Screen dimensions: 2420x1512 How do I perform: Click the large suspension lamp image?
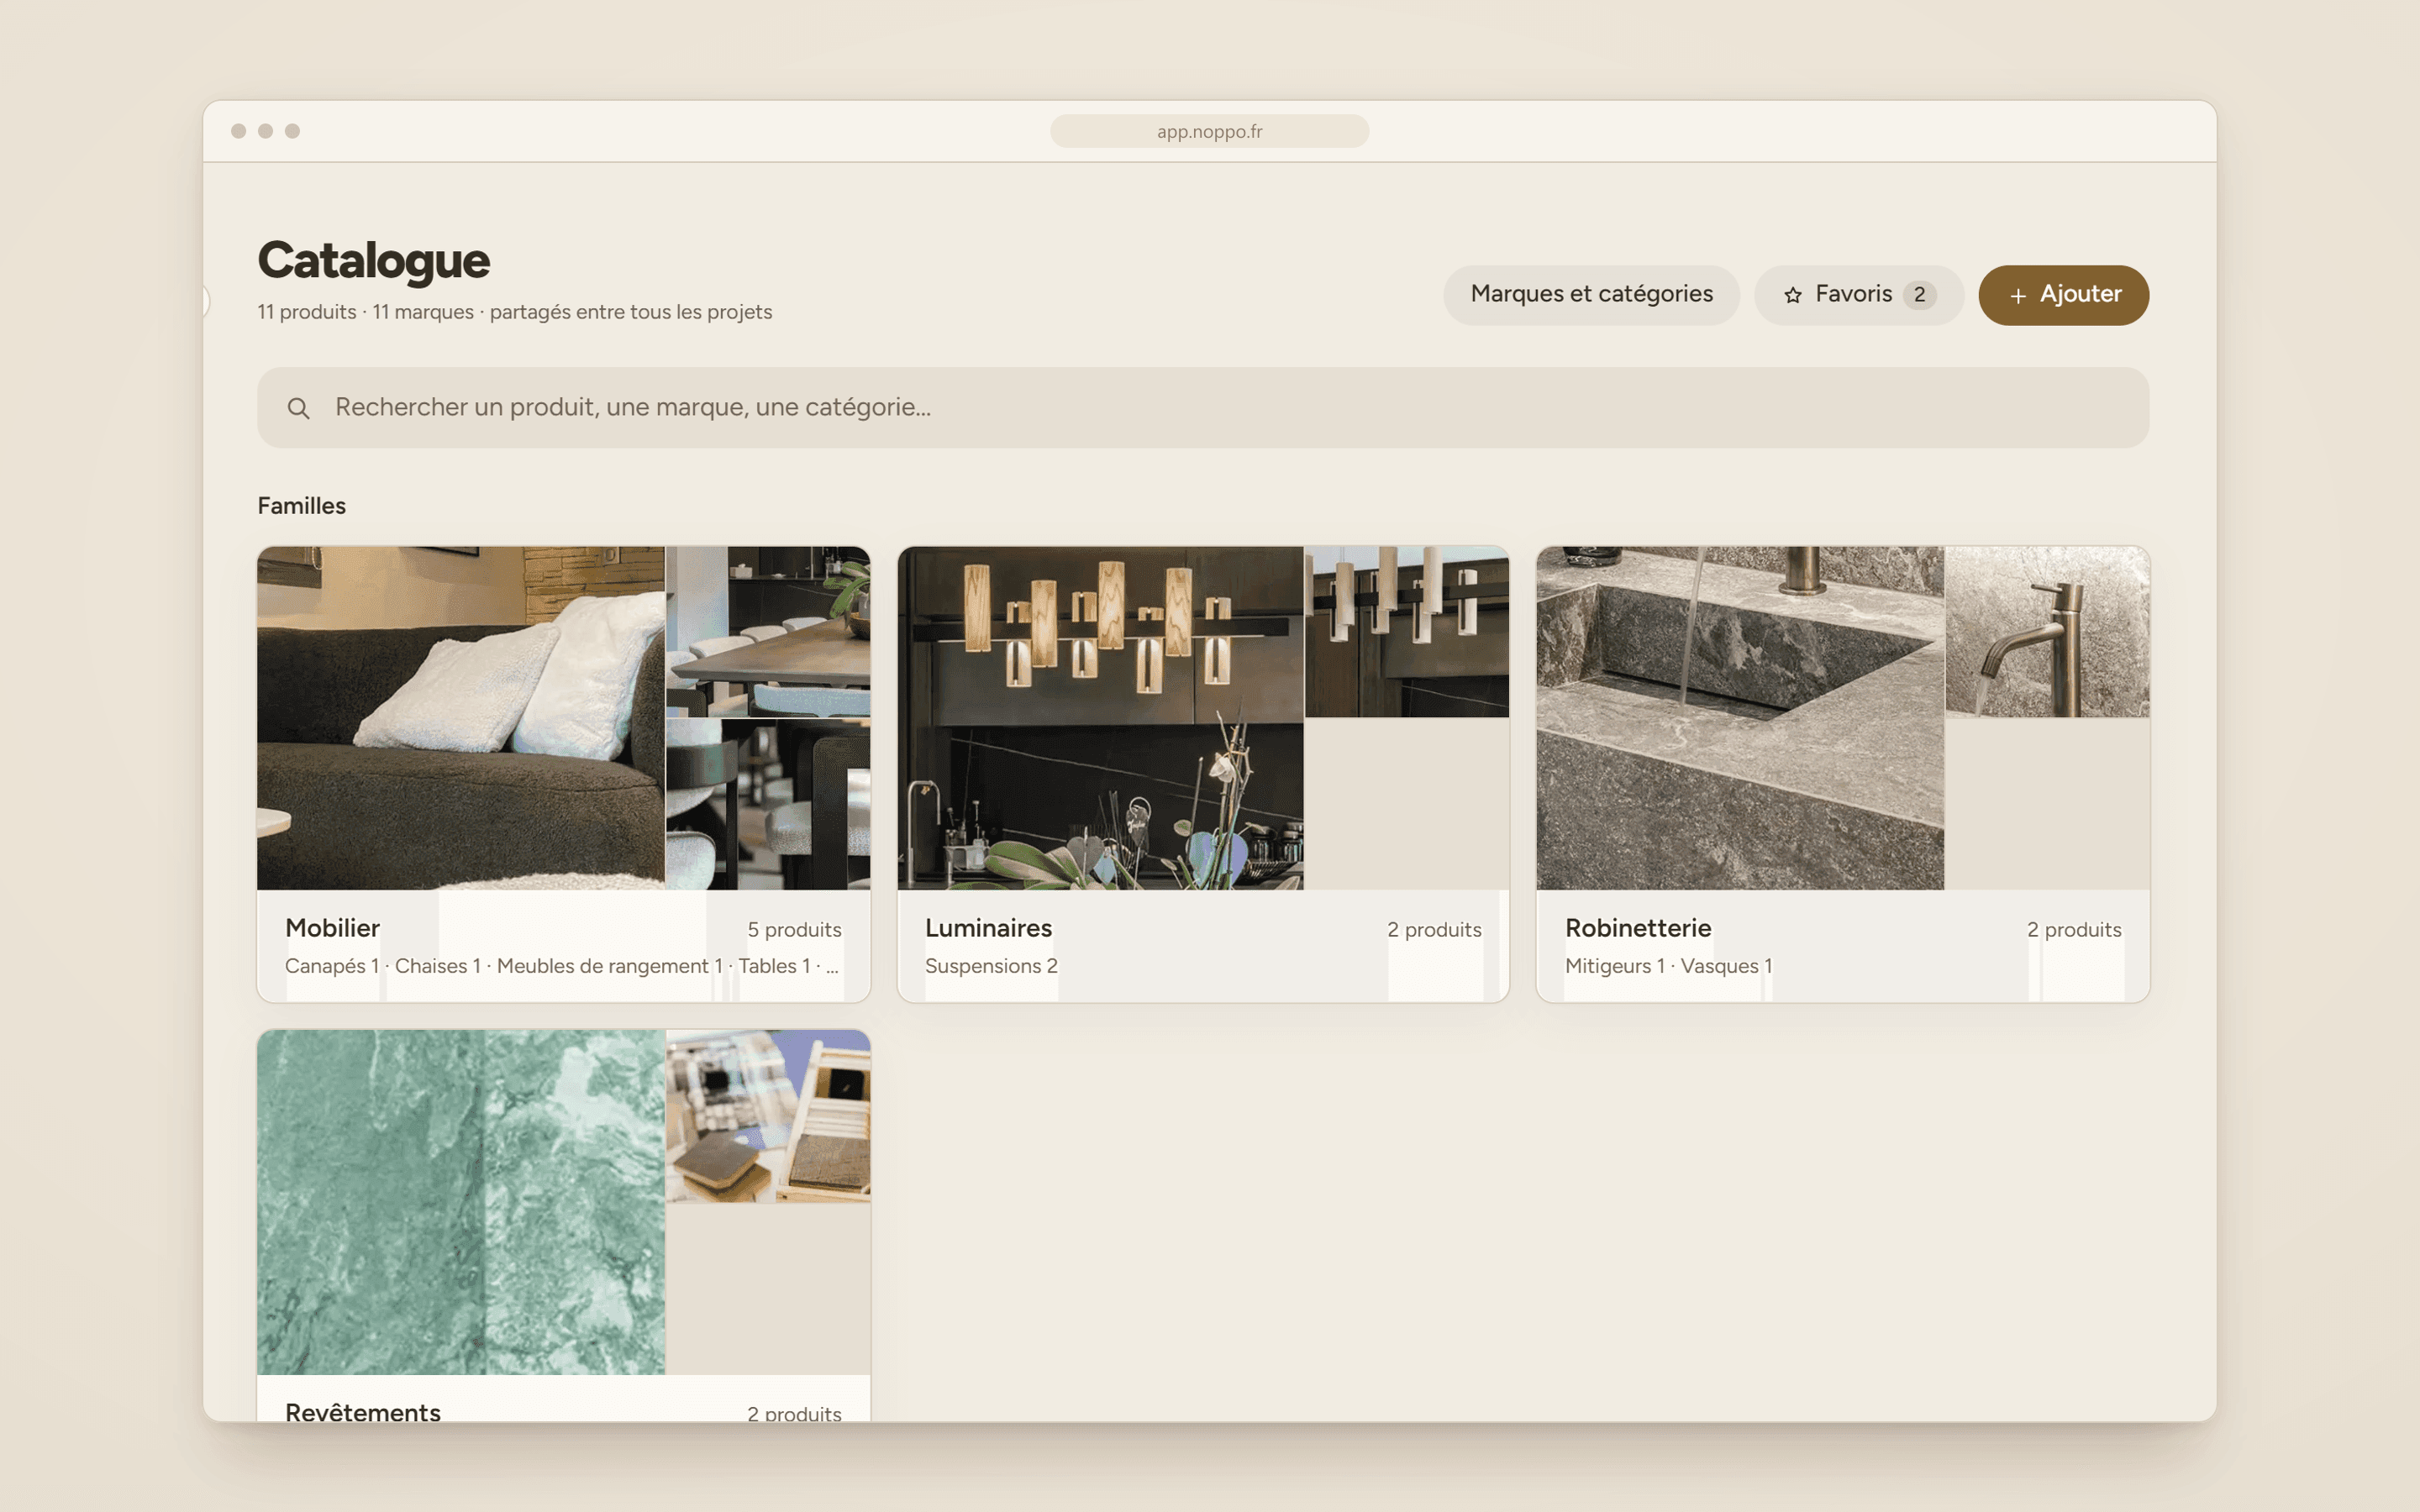click(1100, 717)
